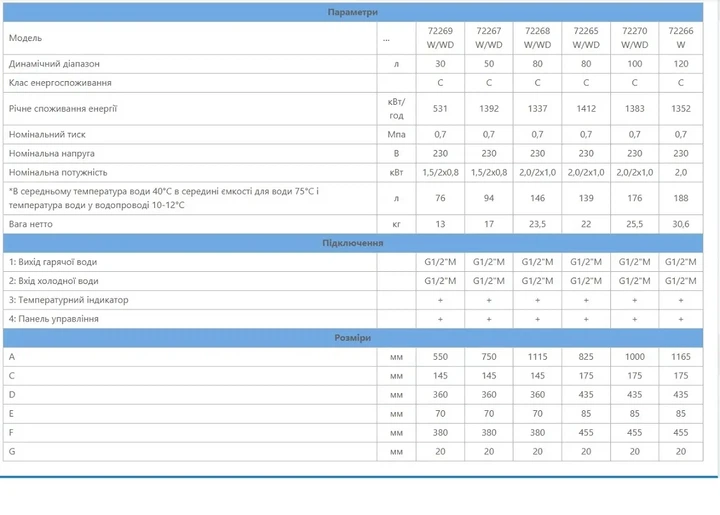Click the кВт/год unit cell
The width and height of the screenshot is (720, 515).
click(x=396, y=109)
